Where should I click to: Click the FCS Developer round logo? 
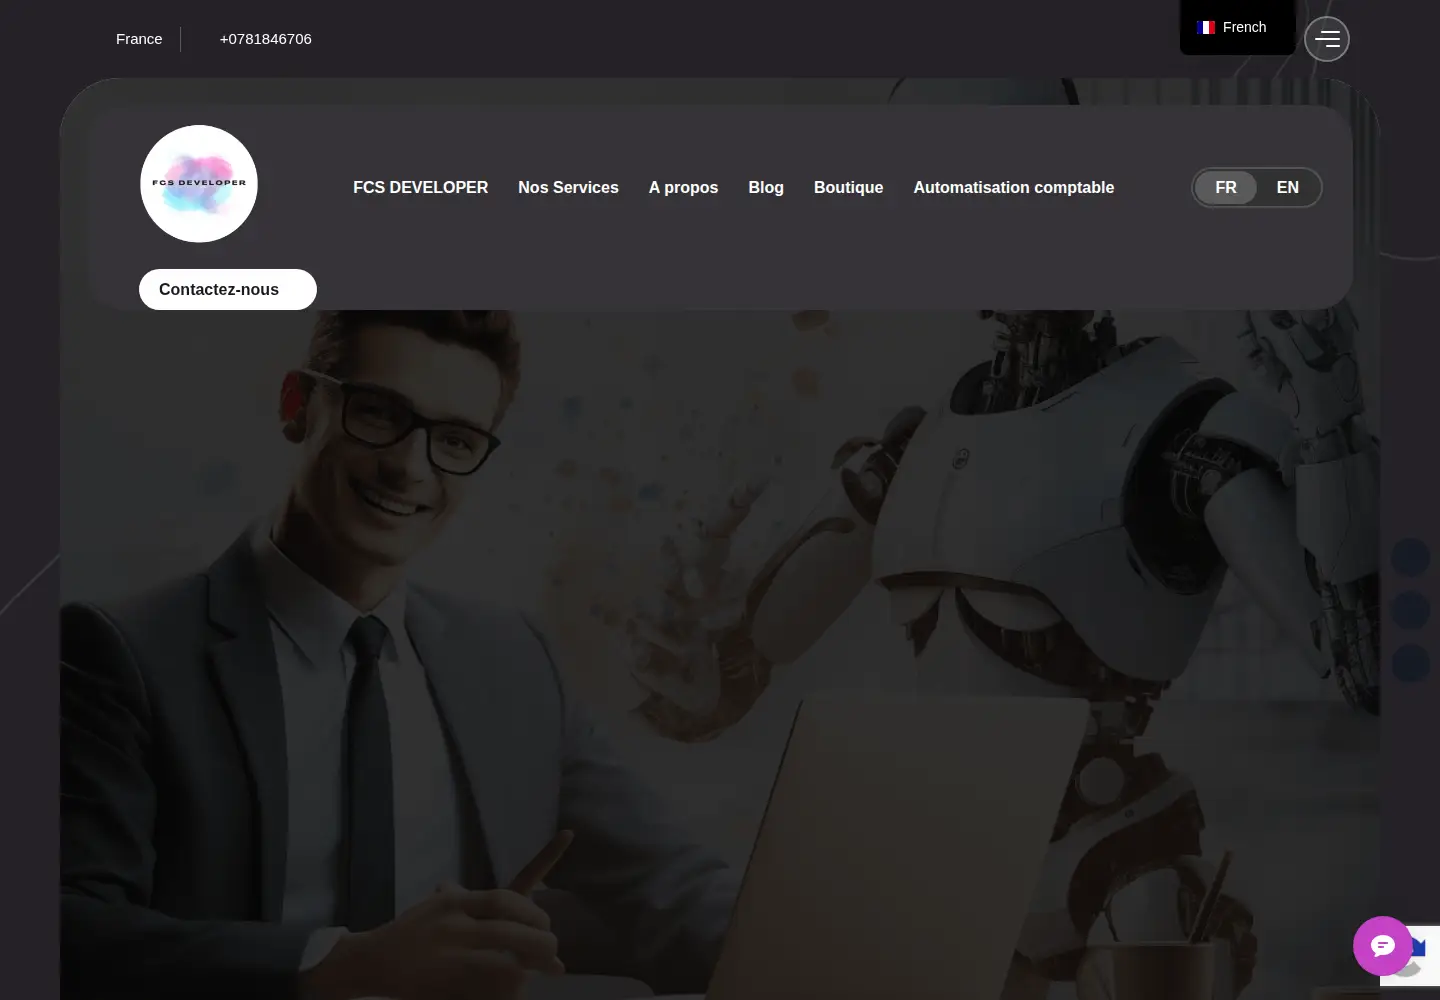[x=199, y=184]
